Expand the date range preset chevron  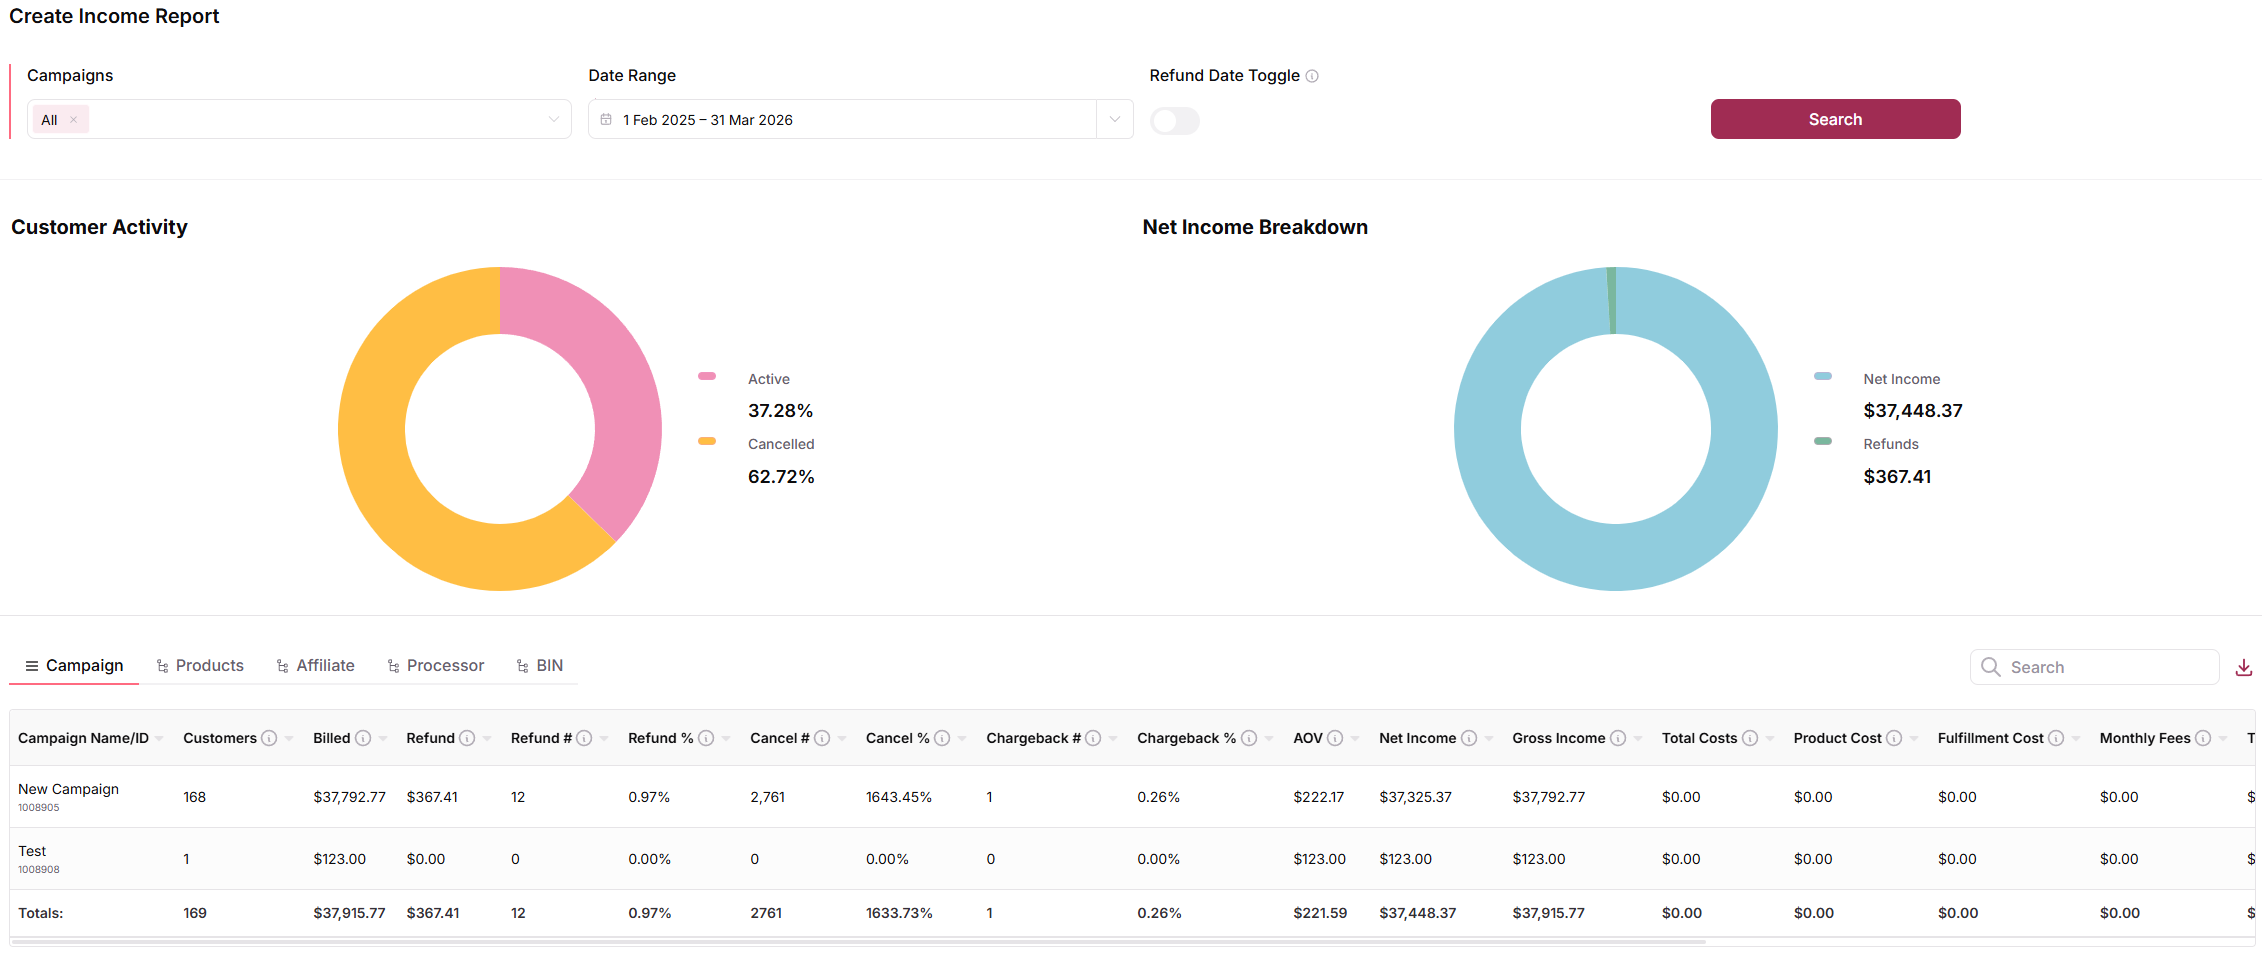click(1115, 119)
